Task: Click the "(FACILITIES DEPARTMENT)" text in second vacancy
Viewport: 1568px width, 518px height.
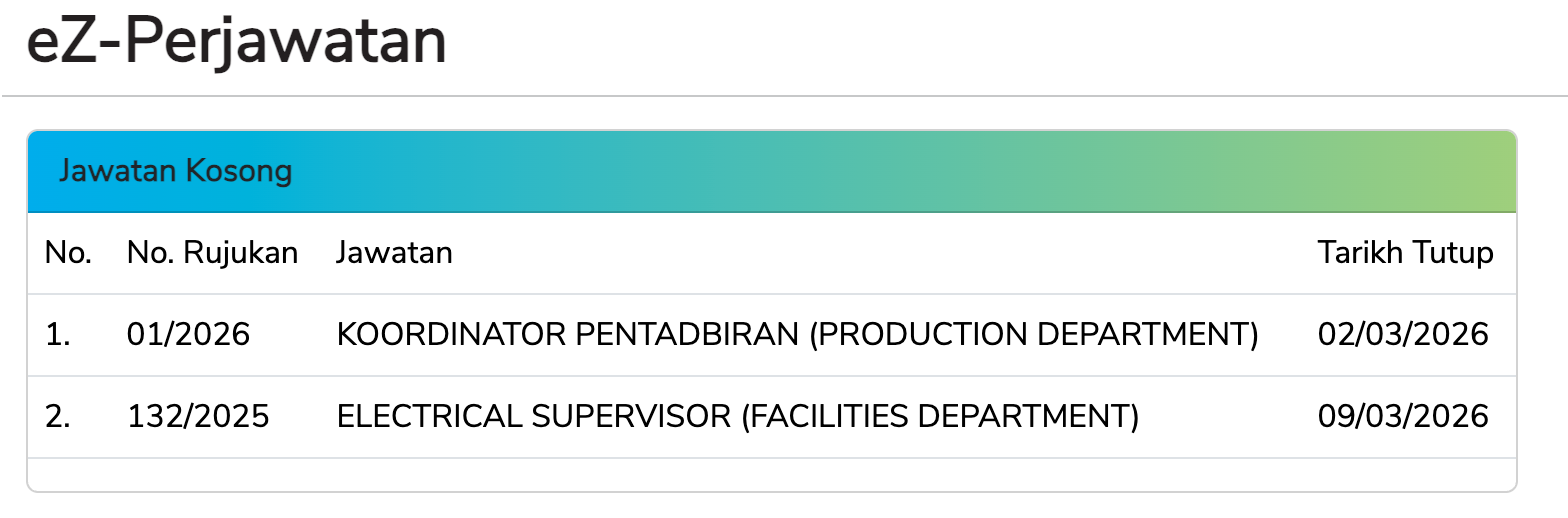Action: click(939, 417)
